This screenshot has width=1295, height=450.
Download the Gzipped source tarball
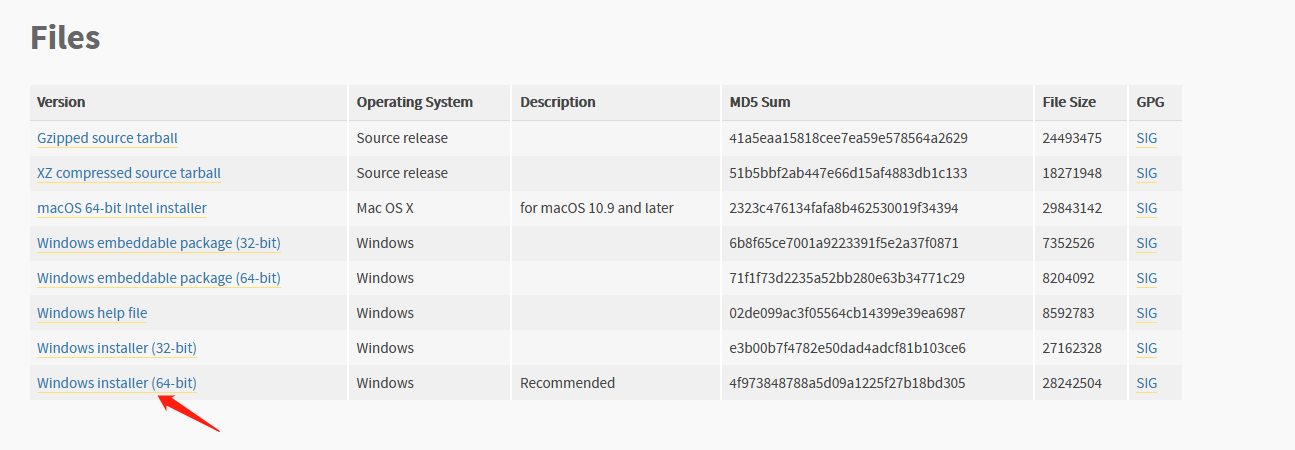coord(107,138)
